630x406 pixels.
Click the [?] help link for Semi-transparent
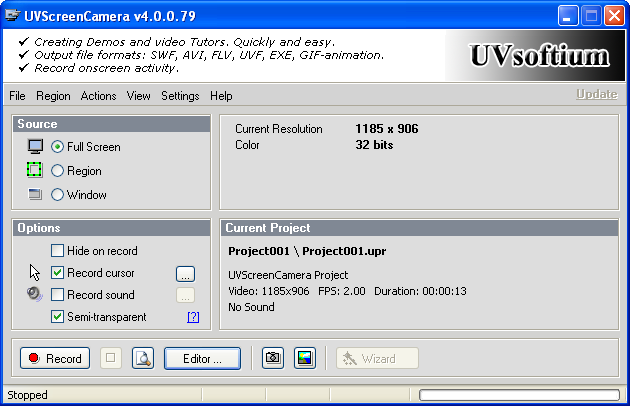coord(193,317)
